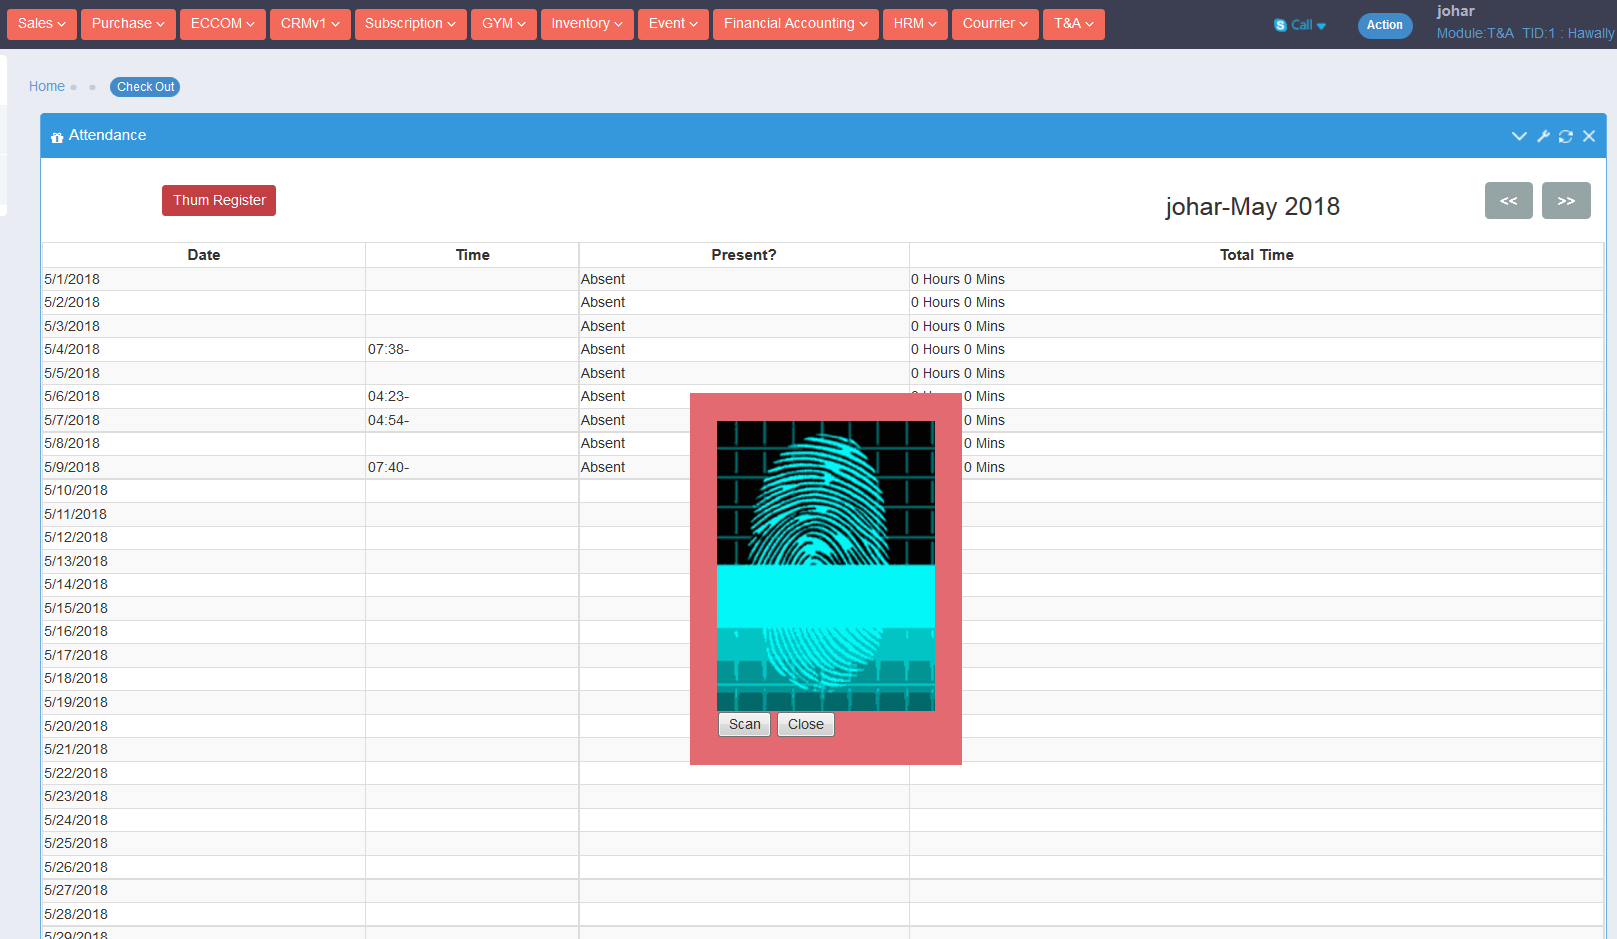
Task: Collapse the Attendance panel using chevron icon
Action: click(1519, 136)
